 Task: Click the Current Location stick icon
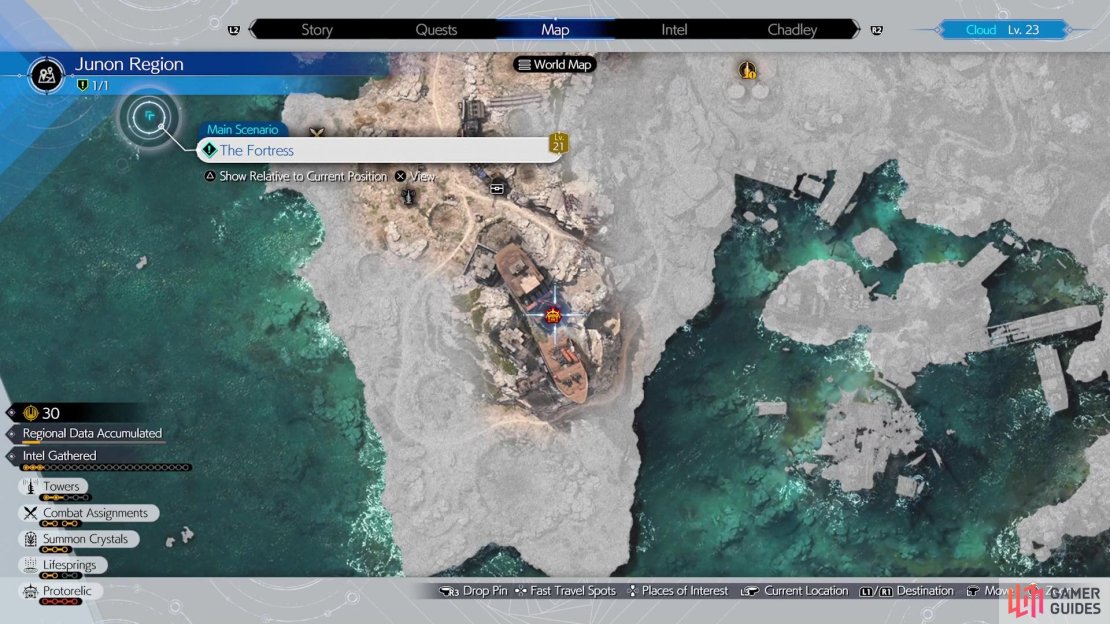pyautogui.click(x=749, y=591)
